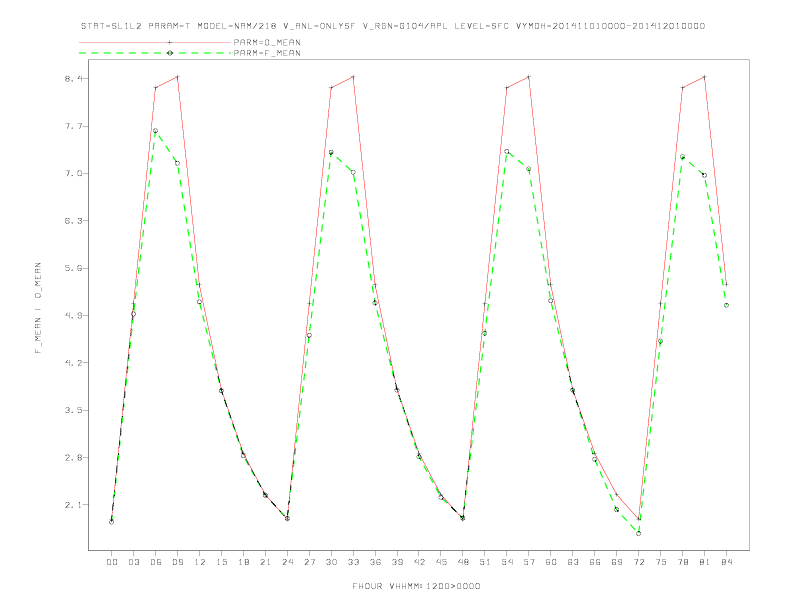
Task: Click the 42 forecast hour tick label
Action: (x=419, y=562)
